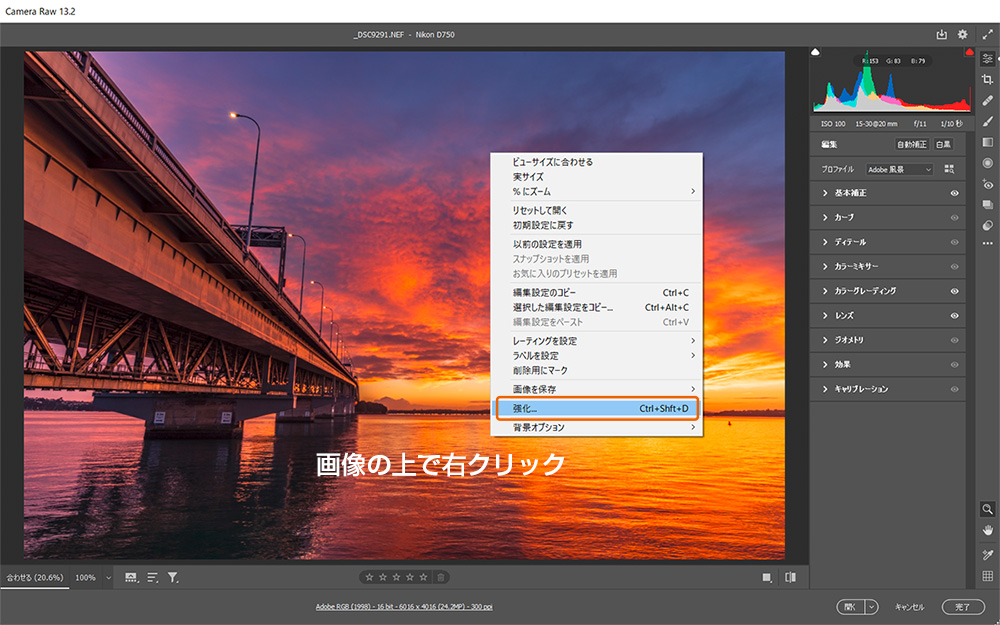Toggle the color sampler eyedropper tool
The height and width of the screenshot is (625, 1000).
pyautogui.click(x=987, y=555)
